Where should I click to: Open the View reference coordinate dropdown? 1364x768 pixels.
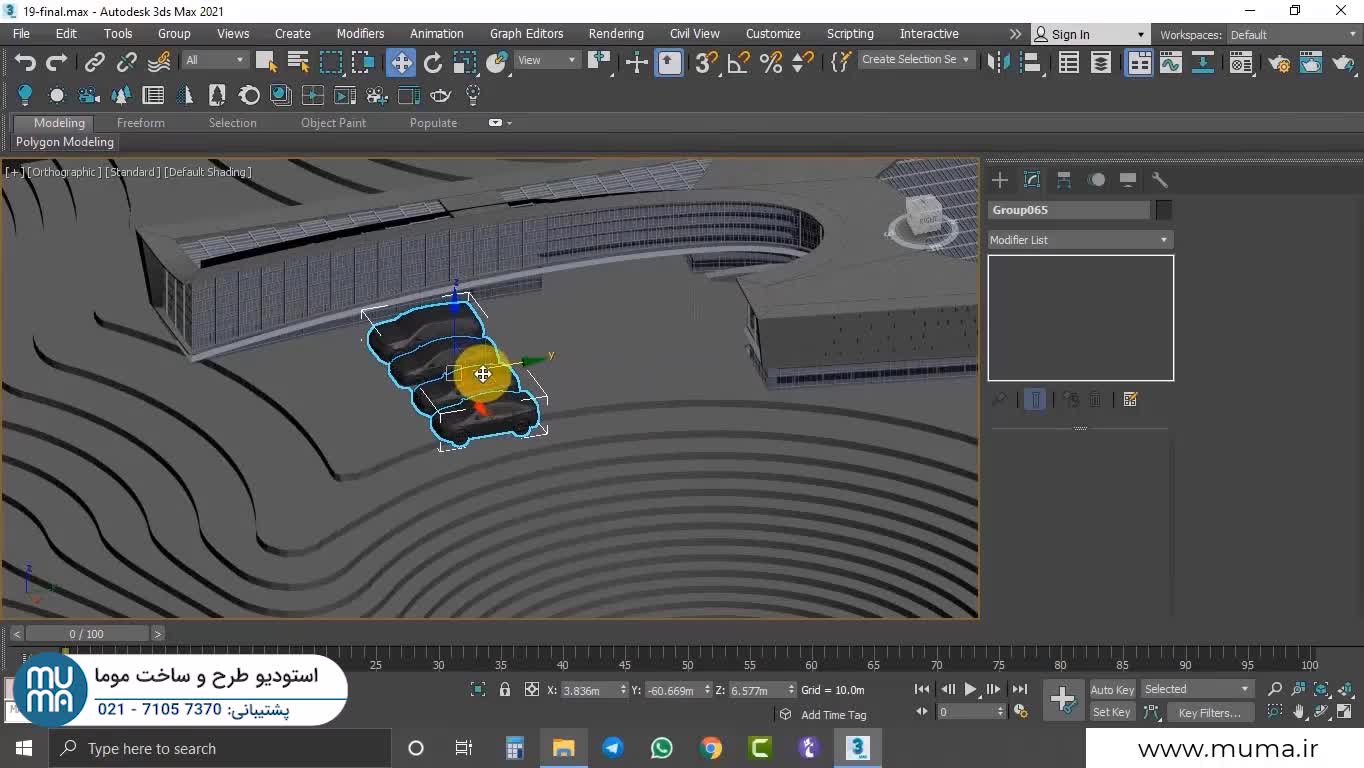(x=547, y=60)
